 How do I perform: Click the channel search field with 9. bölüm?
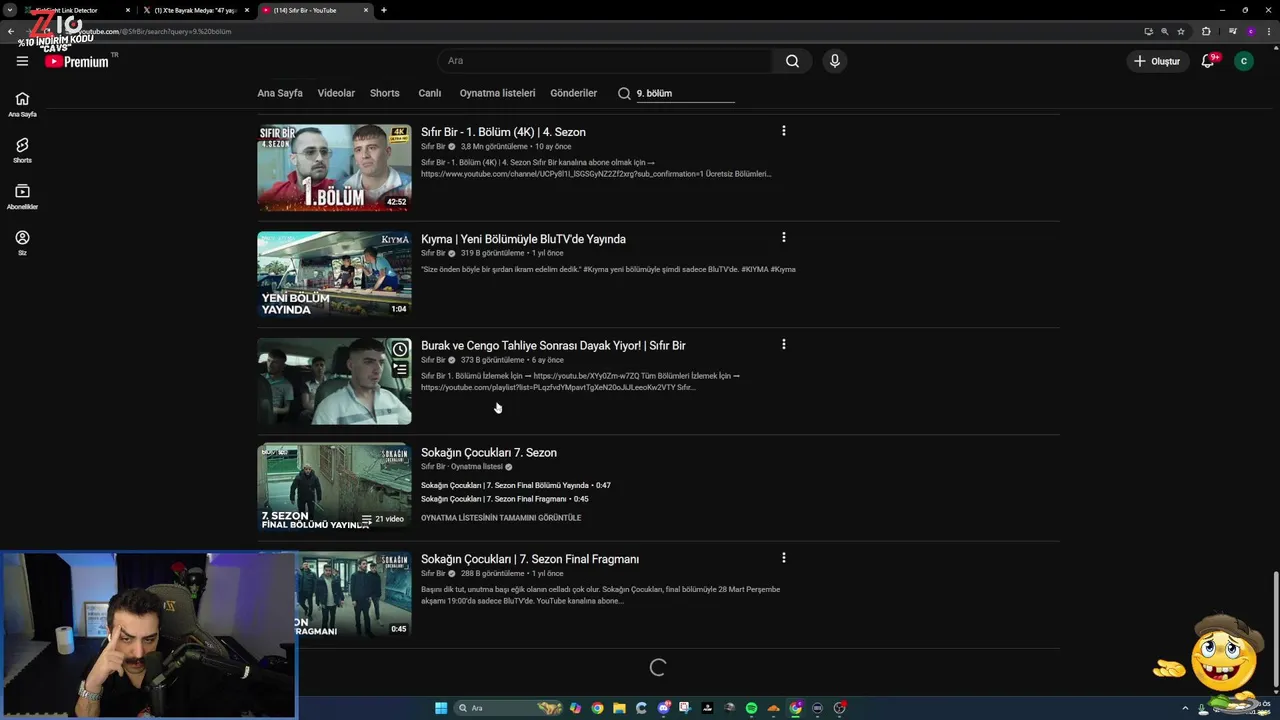[685, 93]
